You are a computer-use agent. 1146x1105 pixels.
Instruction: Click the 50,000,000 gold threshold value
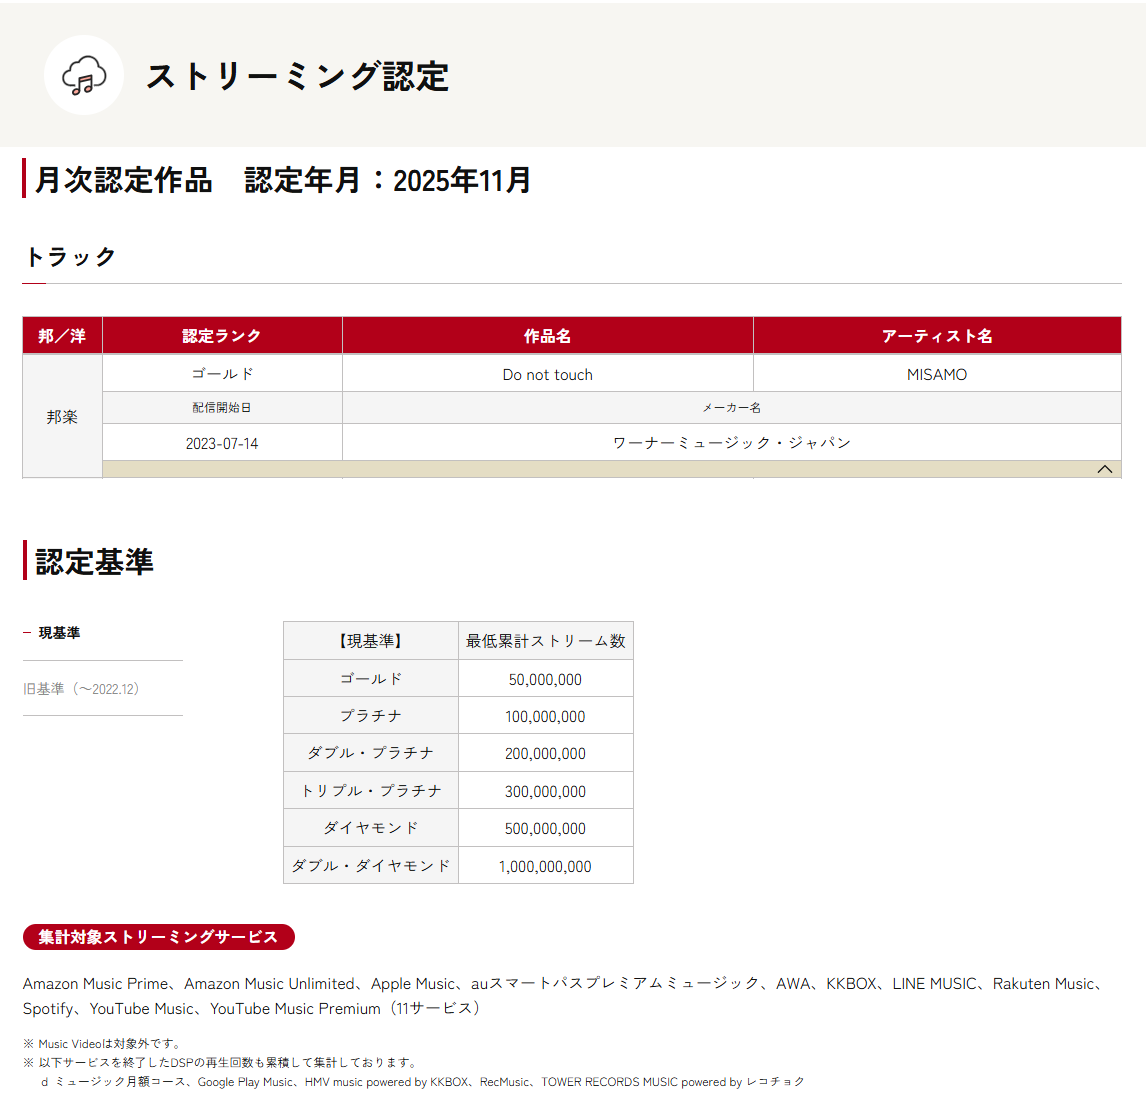pos(545,680)
